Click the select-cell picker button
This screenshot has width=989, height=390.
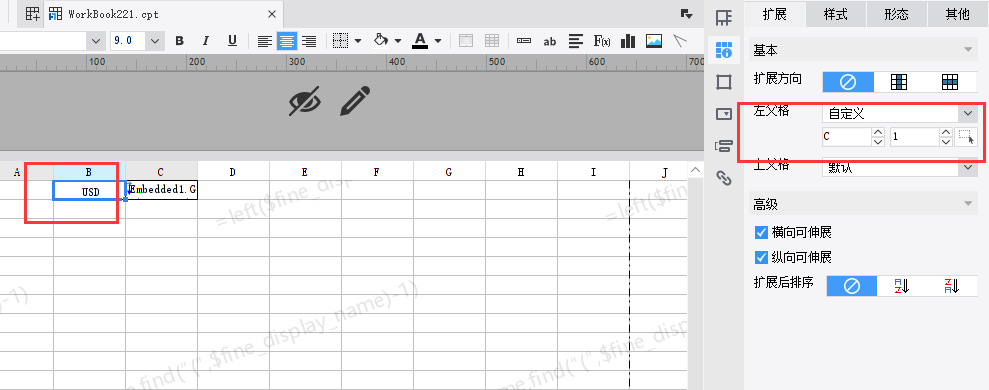(966, 136)
